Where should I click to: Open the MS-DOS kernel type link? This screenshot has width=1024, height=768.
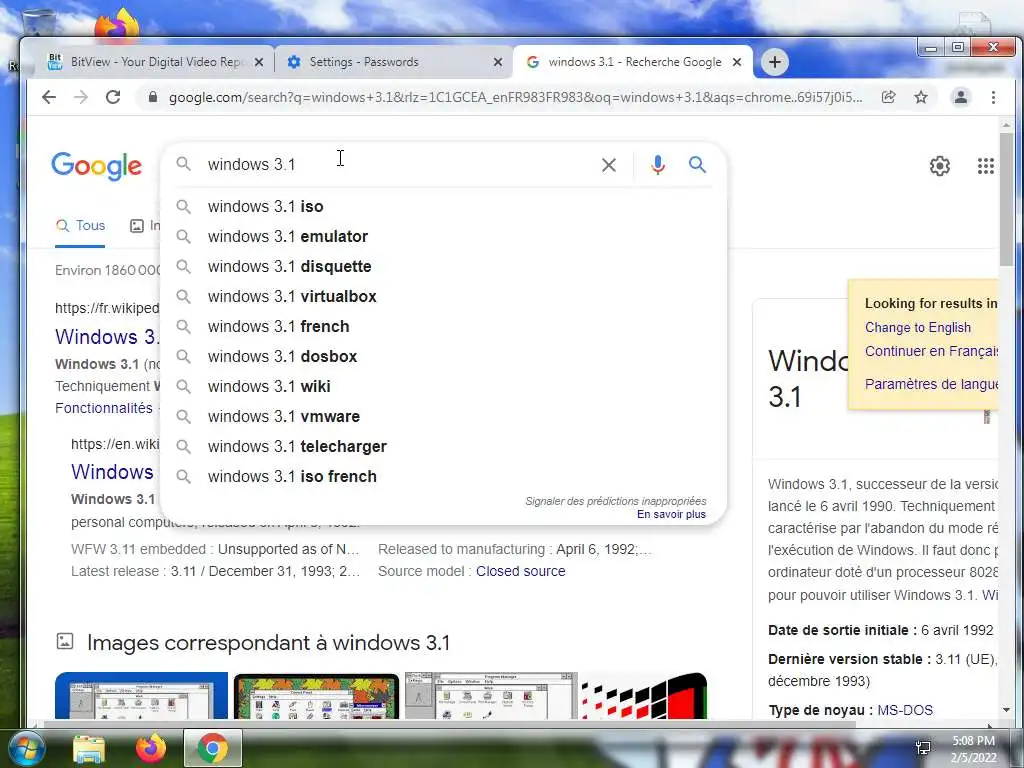click(x=904, y=710)
